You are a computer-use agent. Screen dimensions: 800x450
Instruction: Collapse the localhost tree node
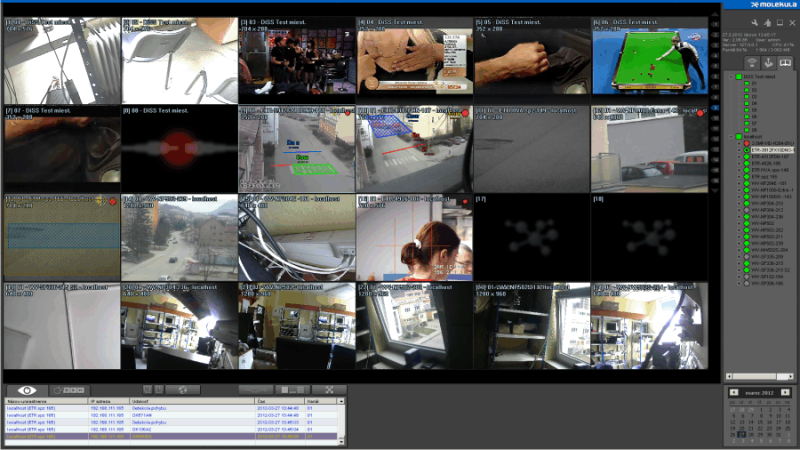pyautogui.click(x=731, y=136)
